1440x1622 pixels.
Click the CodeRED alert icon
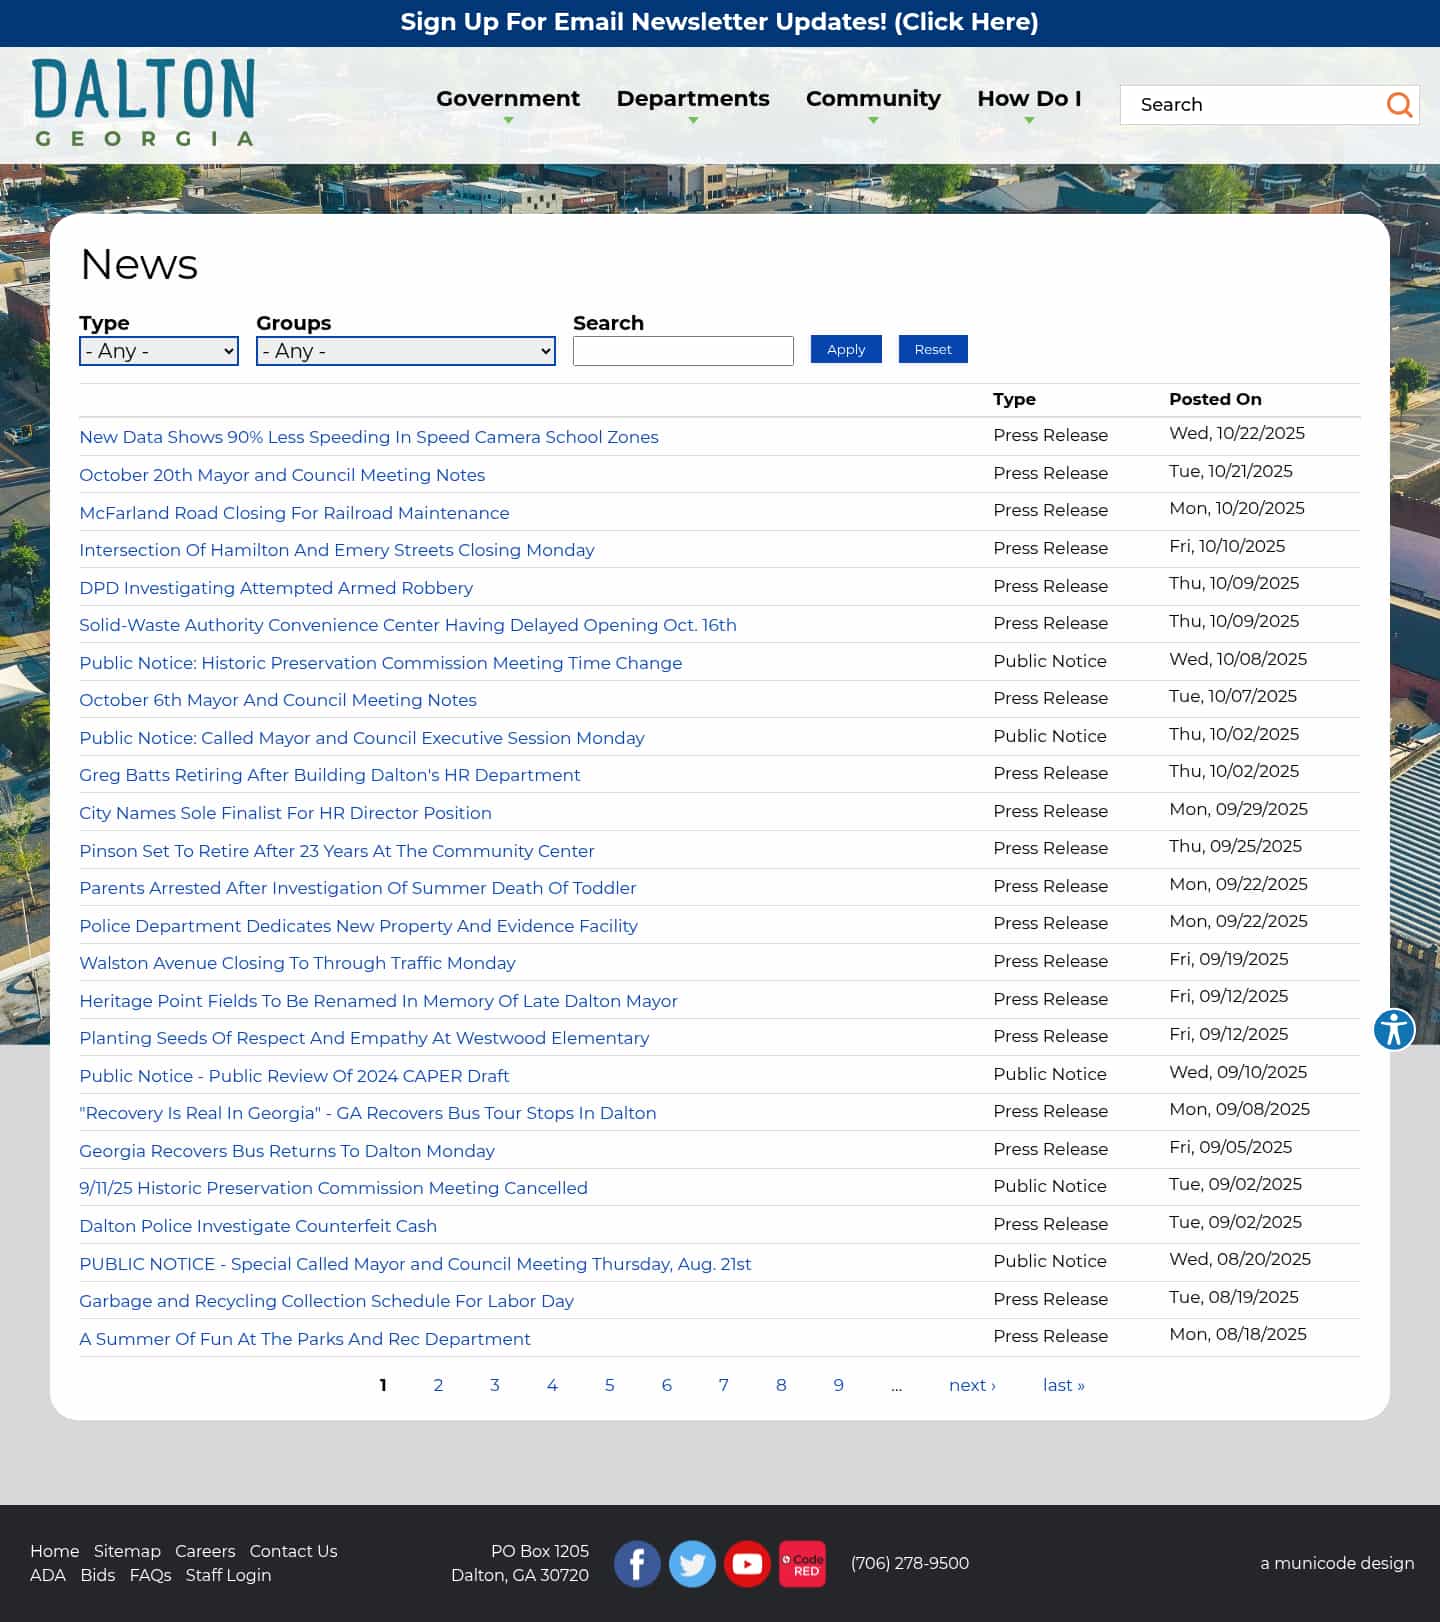802,1564
